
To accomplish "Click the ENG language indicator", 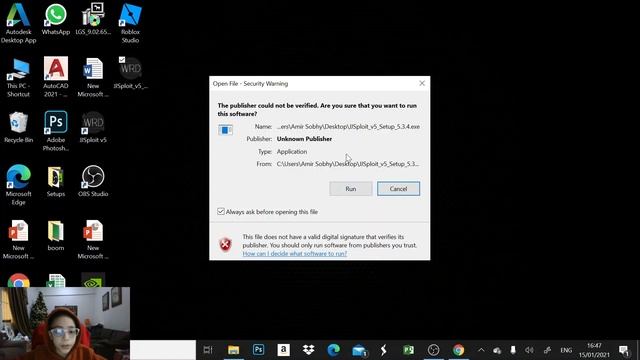I will pyautogui.click(x=566, y=350).
